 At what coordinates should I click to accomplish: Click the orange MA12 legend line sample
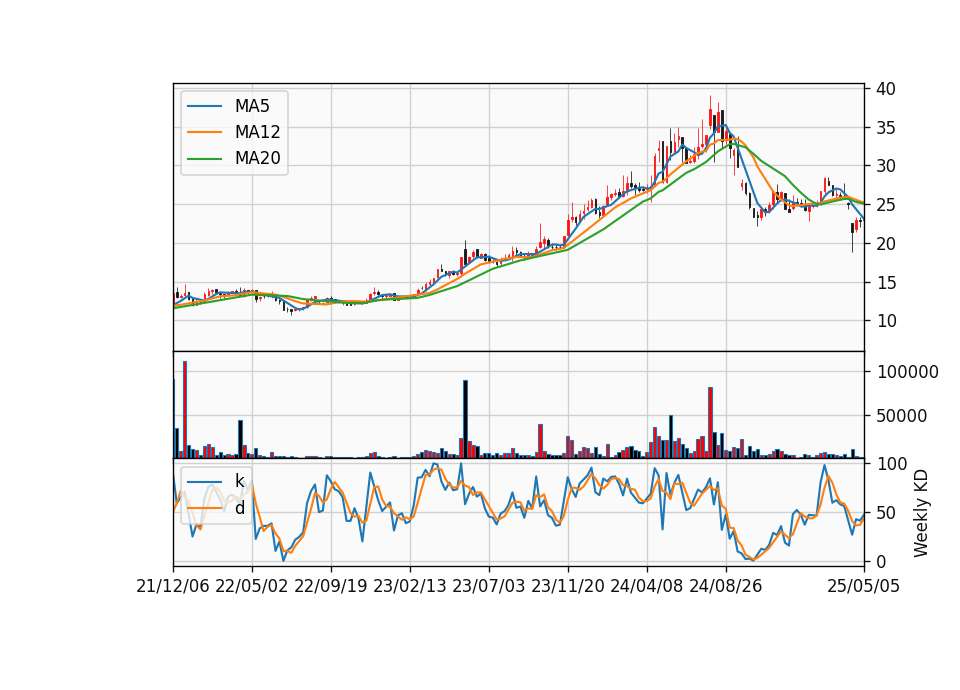tap(204, 132)
